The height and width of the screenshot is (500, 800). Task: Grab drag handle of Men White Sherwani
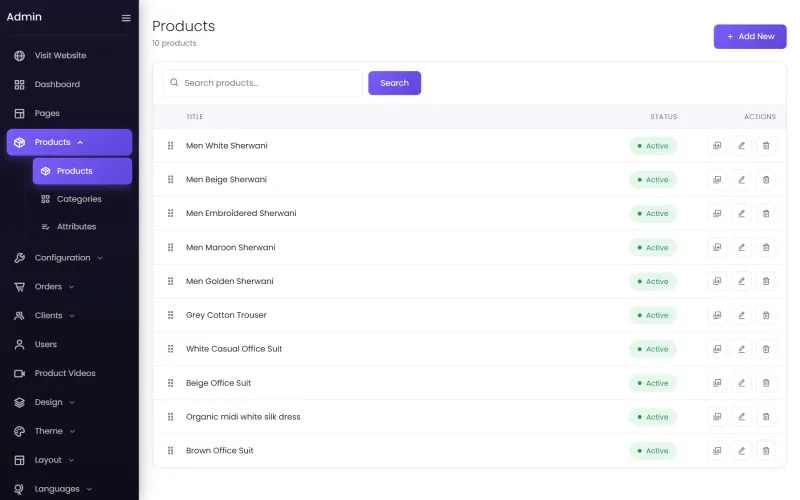coord(170,146)
